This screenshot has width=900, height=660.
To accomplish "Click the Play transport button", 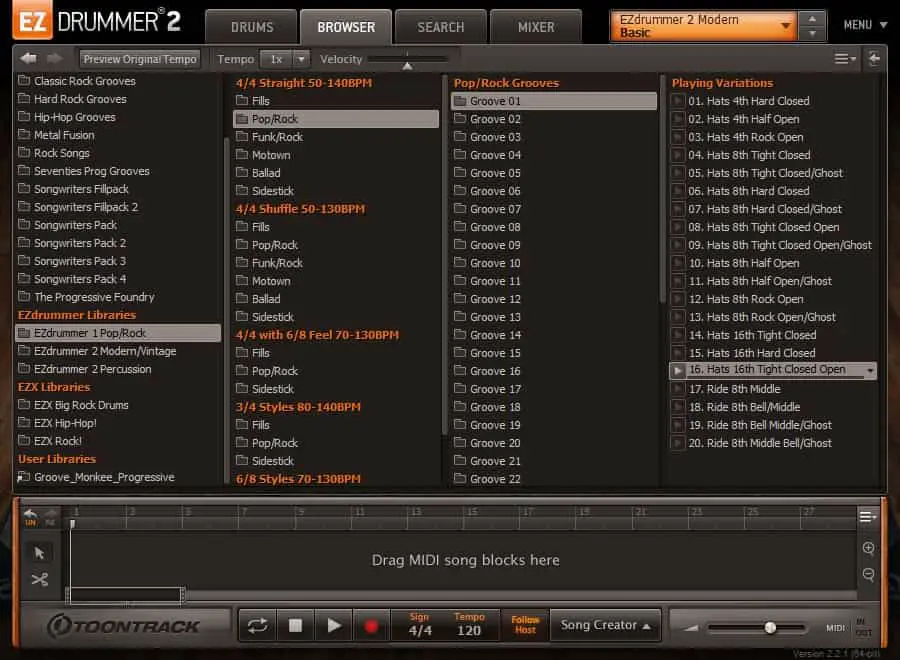I will [333, 625].
